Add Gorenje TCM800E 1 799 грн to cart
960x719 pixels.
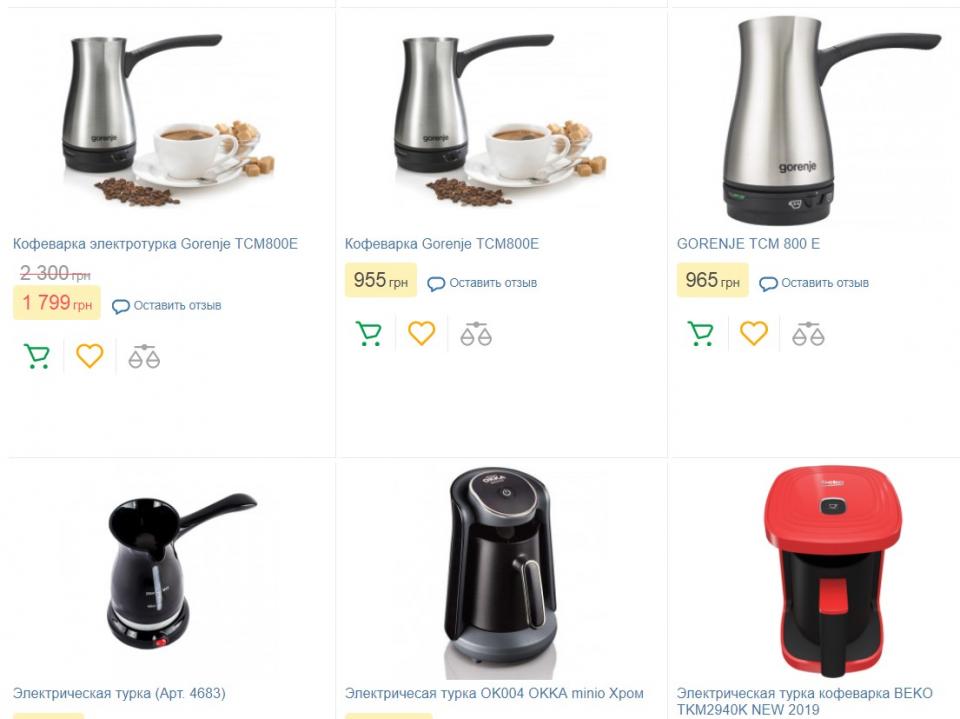(x=36, y=356)
